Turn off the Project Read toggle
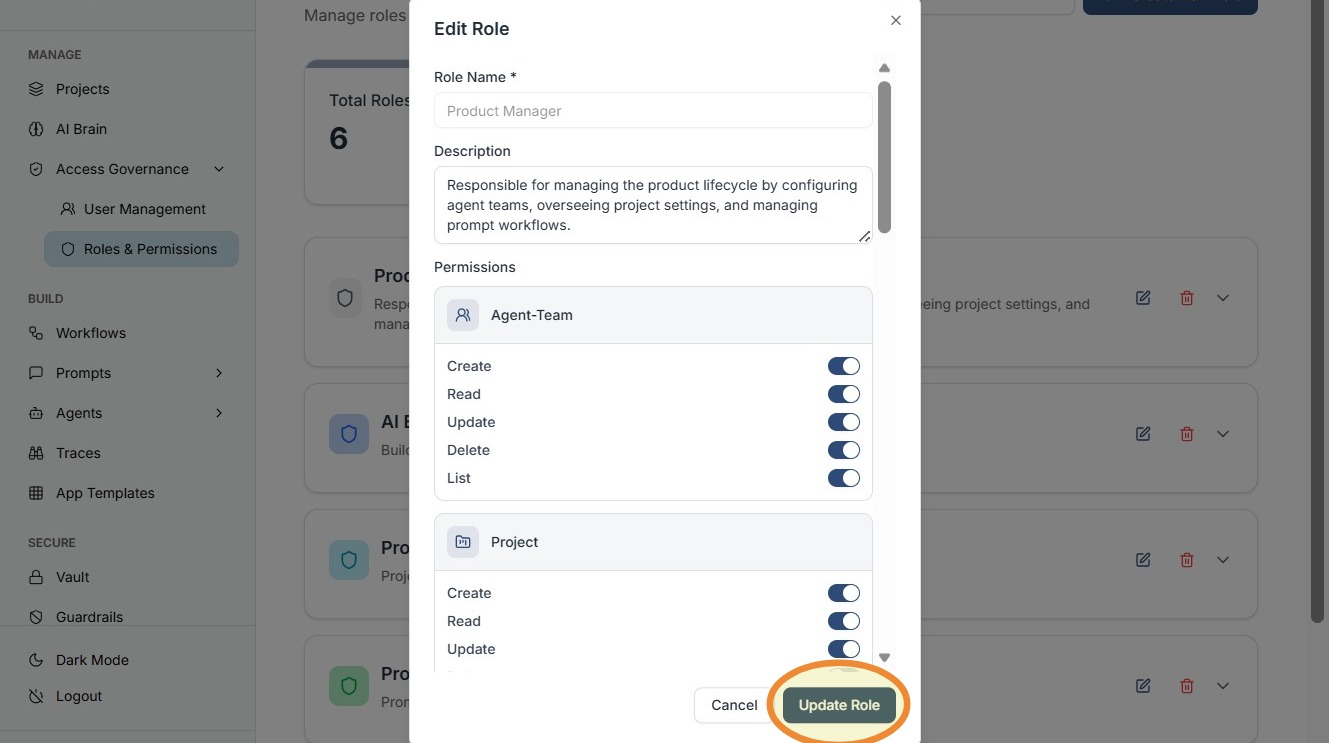Image resolution: width=1329 pixels, height=743 pixels. [x=843, y=621]
